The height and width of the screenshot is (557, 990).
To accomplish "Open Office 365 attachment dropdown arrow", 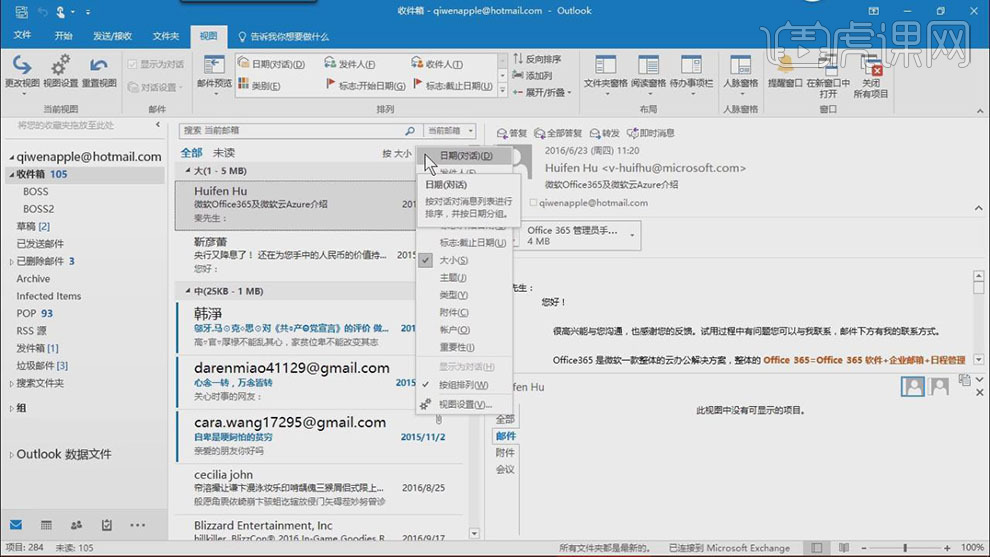I will (x=632, y=236).
